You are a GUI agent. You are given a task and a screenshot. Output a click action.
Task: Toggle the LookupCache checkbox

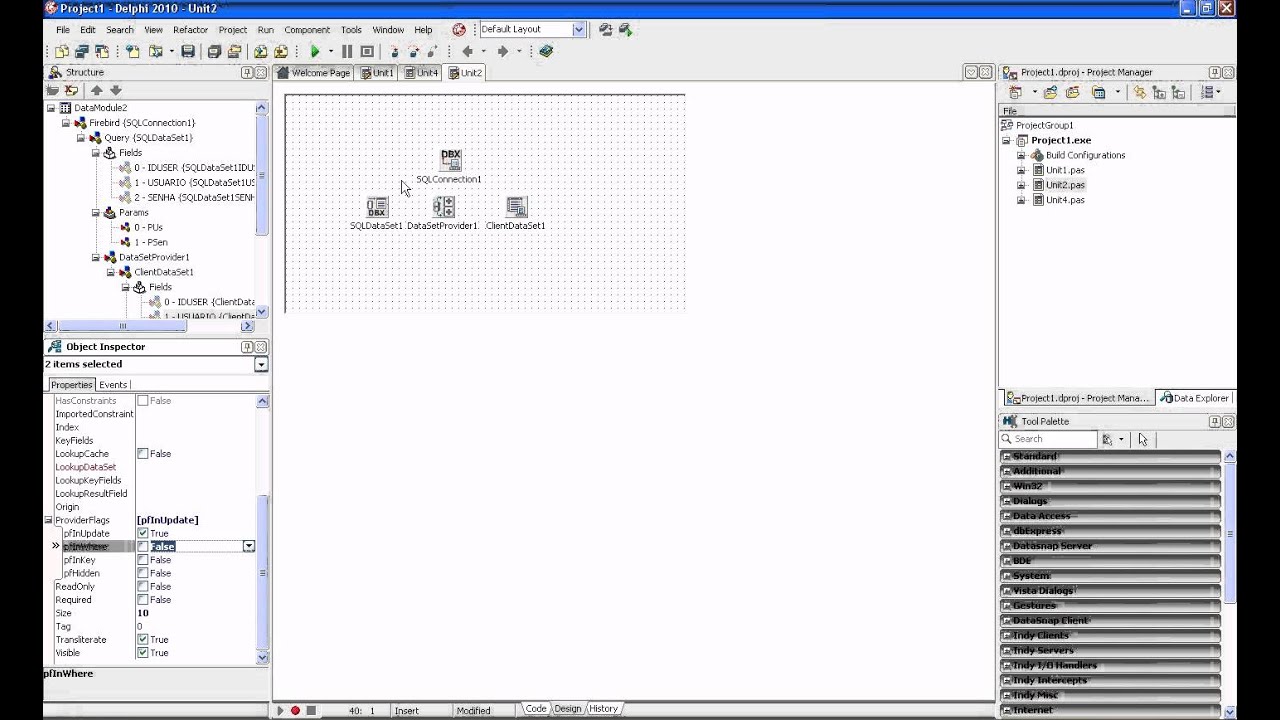[142, 454]
